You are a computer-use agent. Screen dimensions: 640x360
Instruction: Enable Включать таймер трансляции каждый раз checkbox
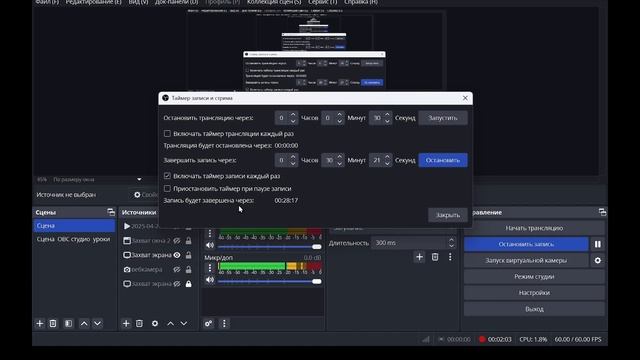click(x=167, y=133)
